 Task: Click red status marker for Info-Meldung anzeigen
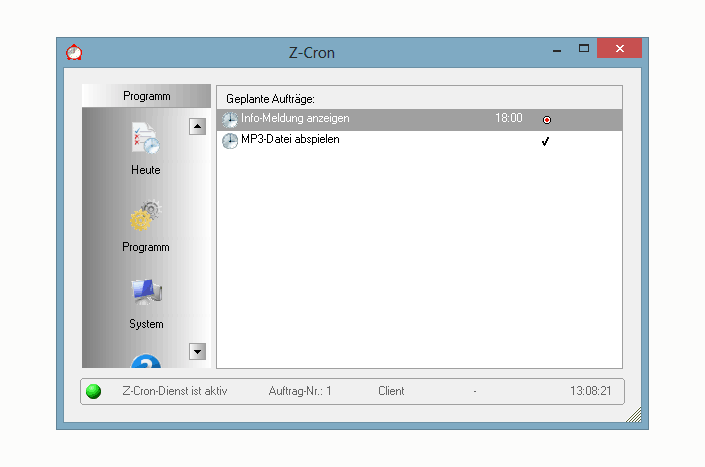click(547, 120)
